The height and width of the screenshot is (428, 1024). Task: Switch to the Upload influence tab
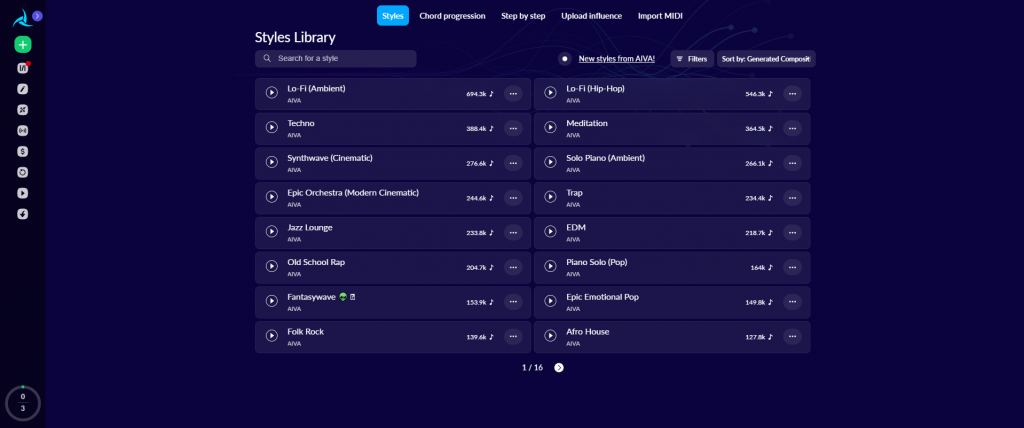point(592,16)
